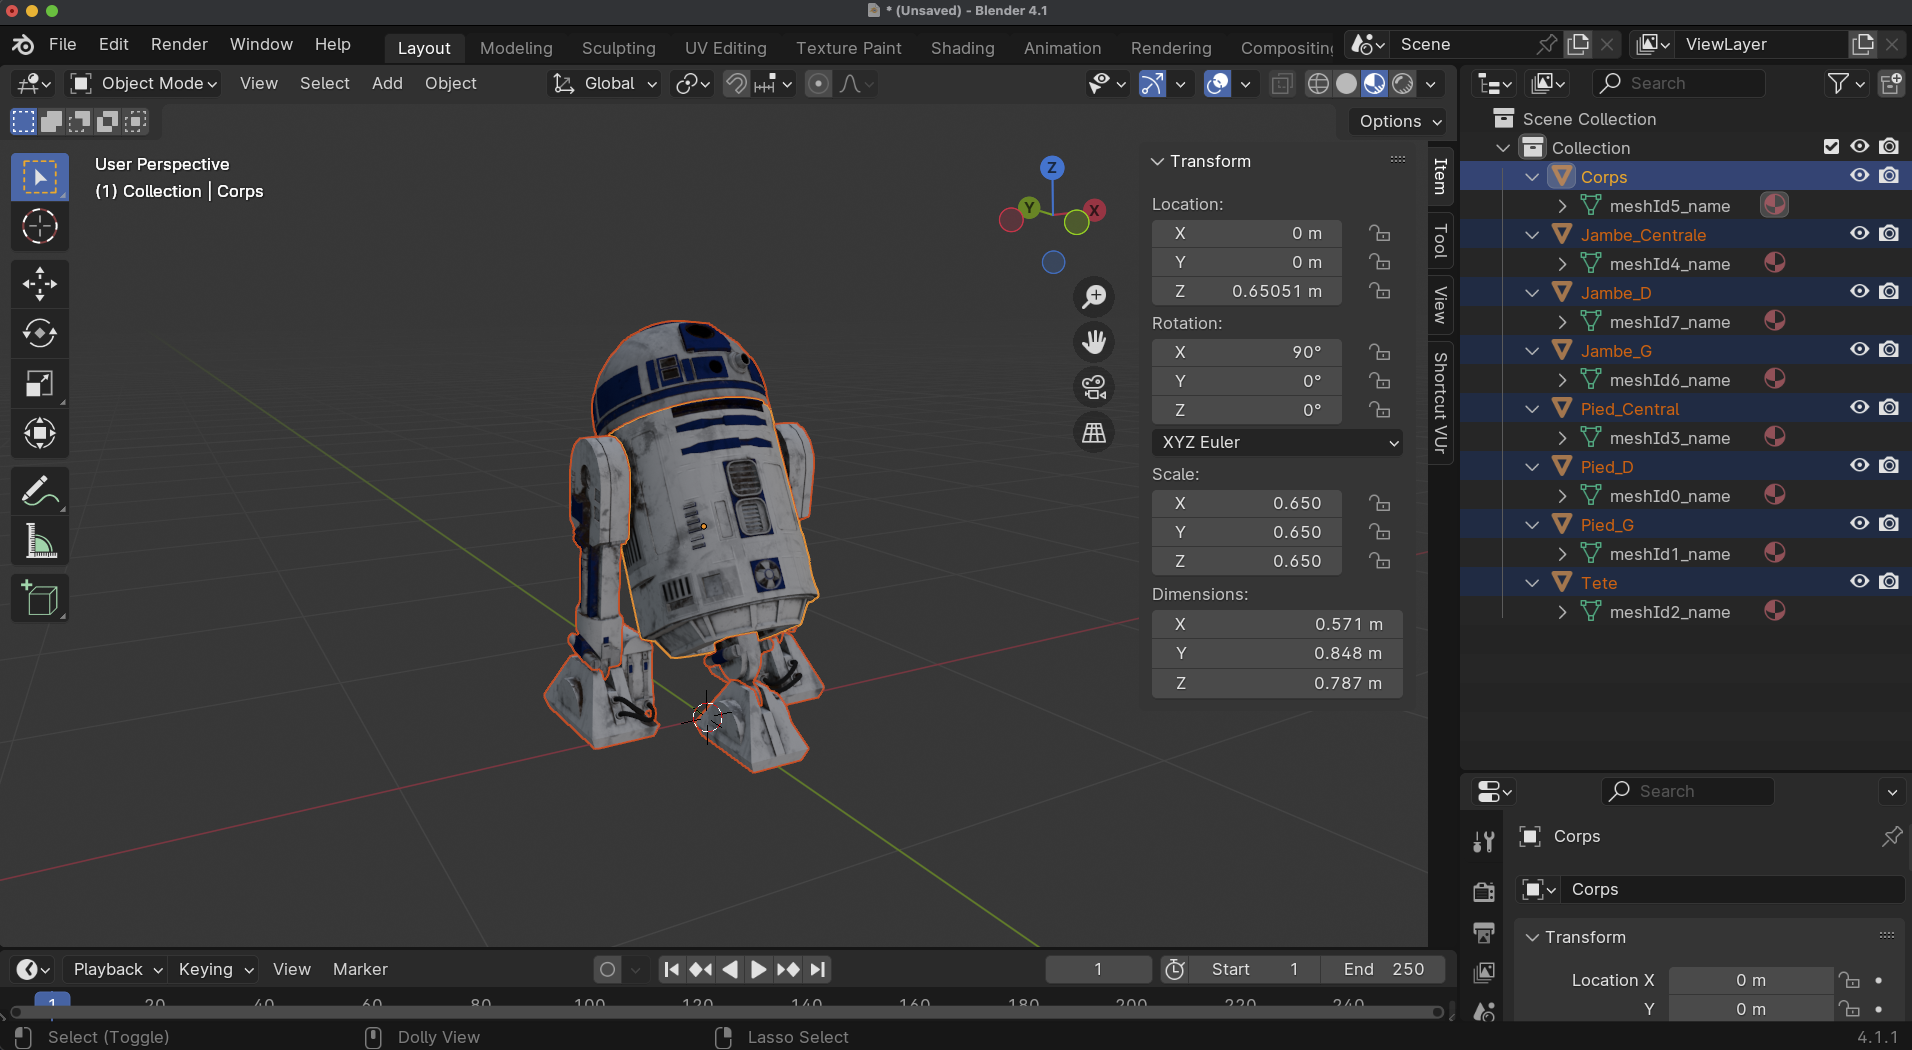This screenshot has width=1912, height=1050.
Task: Uncheck the Collection exclude checkbox
Action: point(1831,147)
